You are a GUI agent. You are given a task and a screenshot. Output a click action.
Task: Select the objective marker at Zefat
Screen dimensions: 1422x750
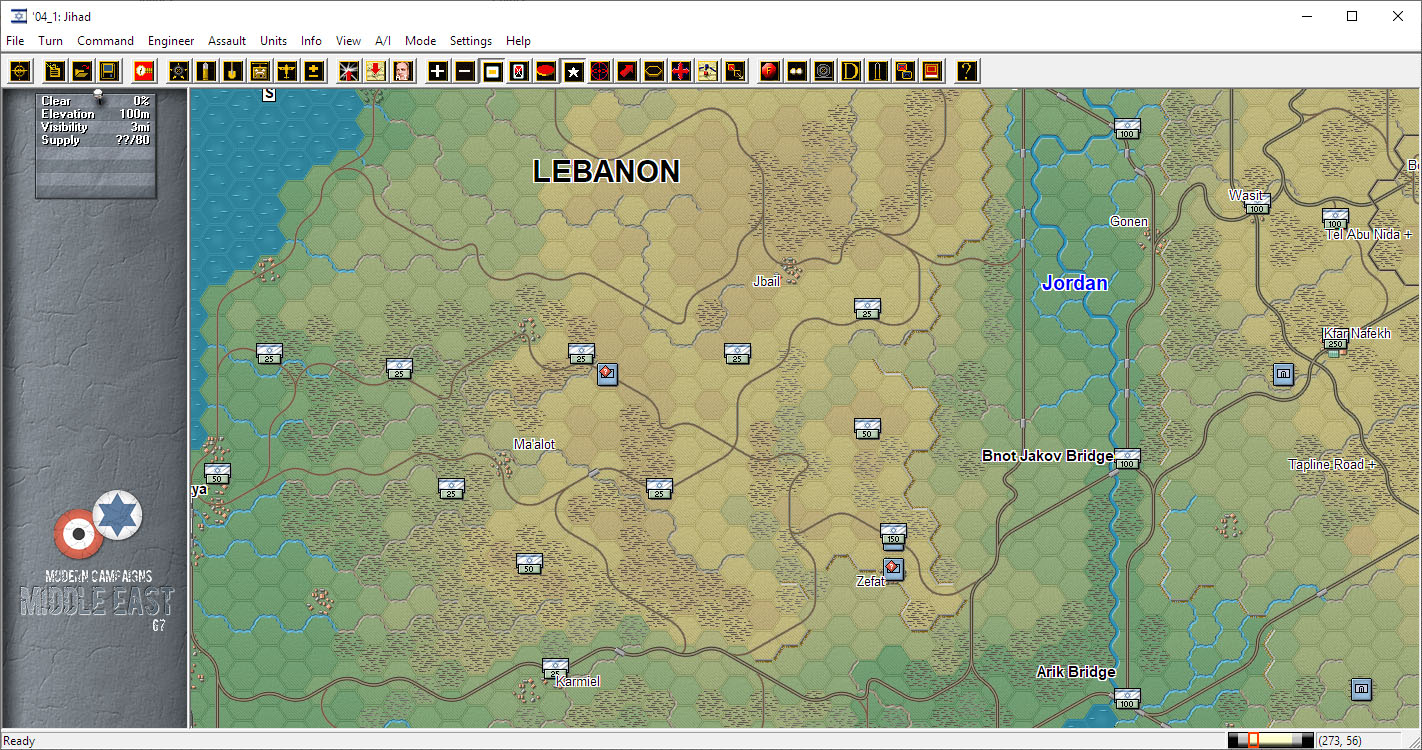(893, 569)
